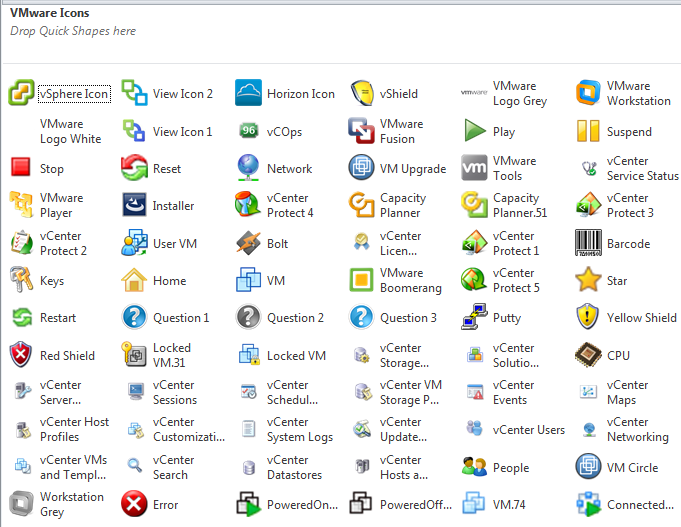Image resolution: width=681 pixels, height=527 pixels.
Task: Click the Home house icon
Action: click(x=134, y=279)
